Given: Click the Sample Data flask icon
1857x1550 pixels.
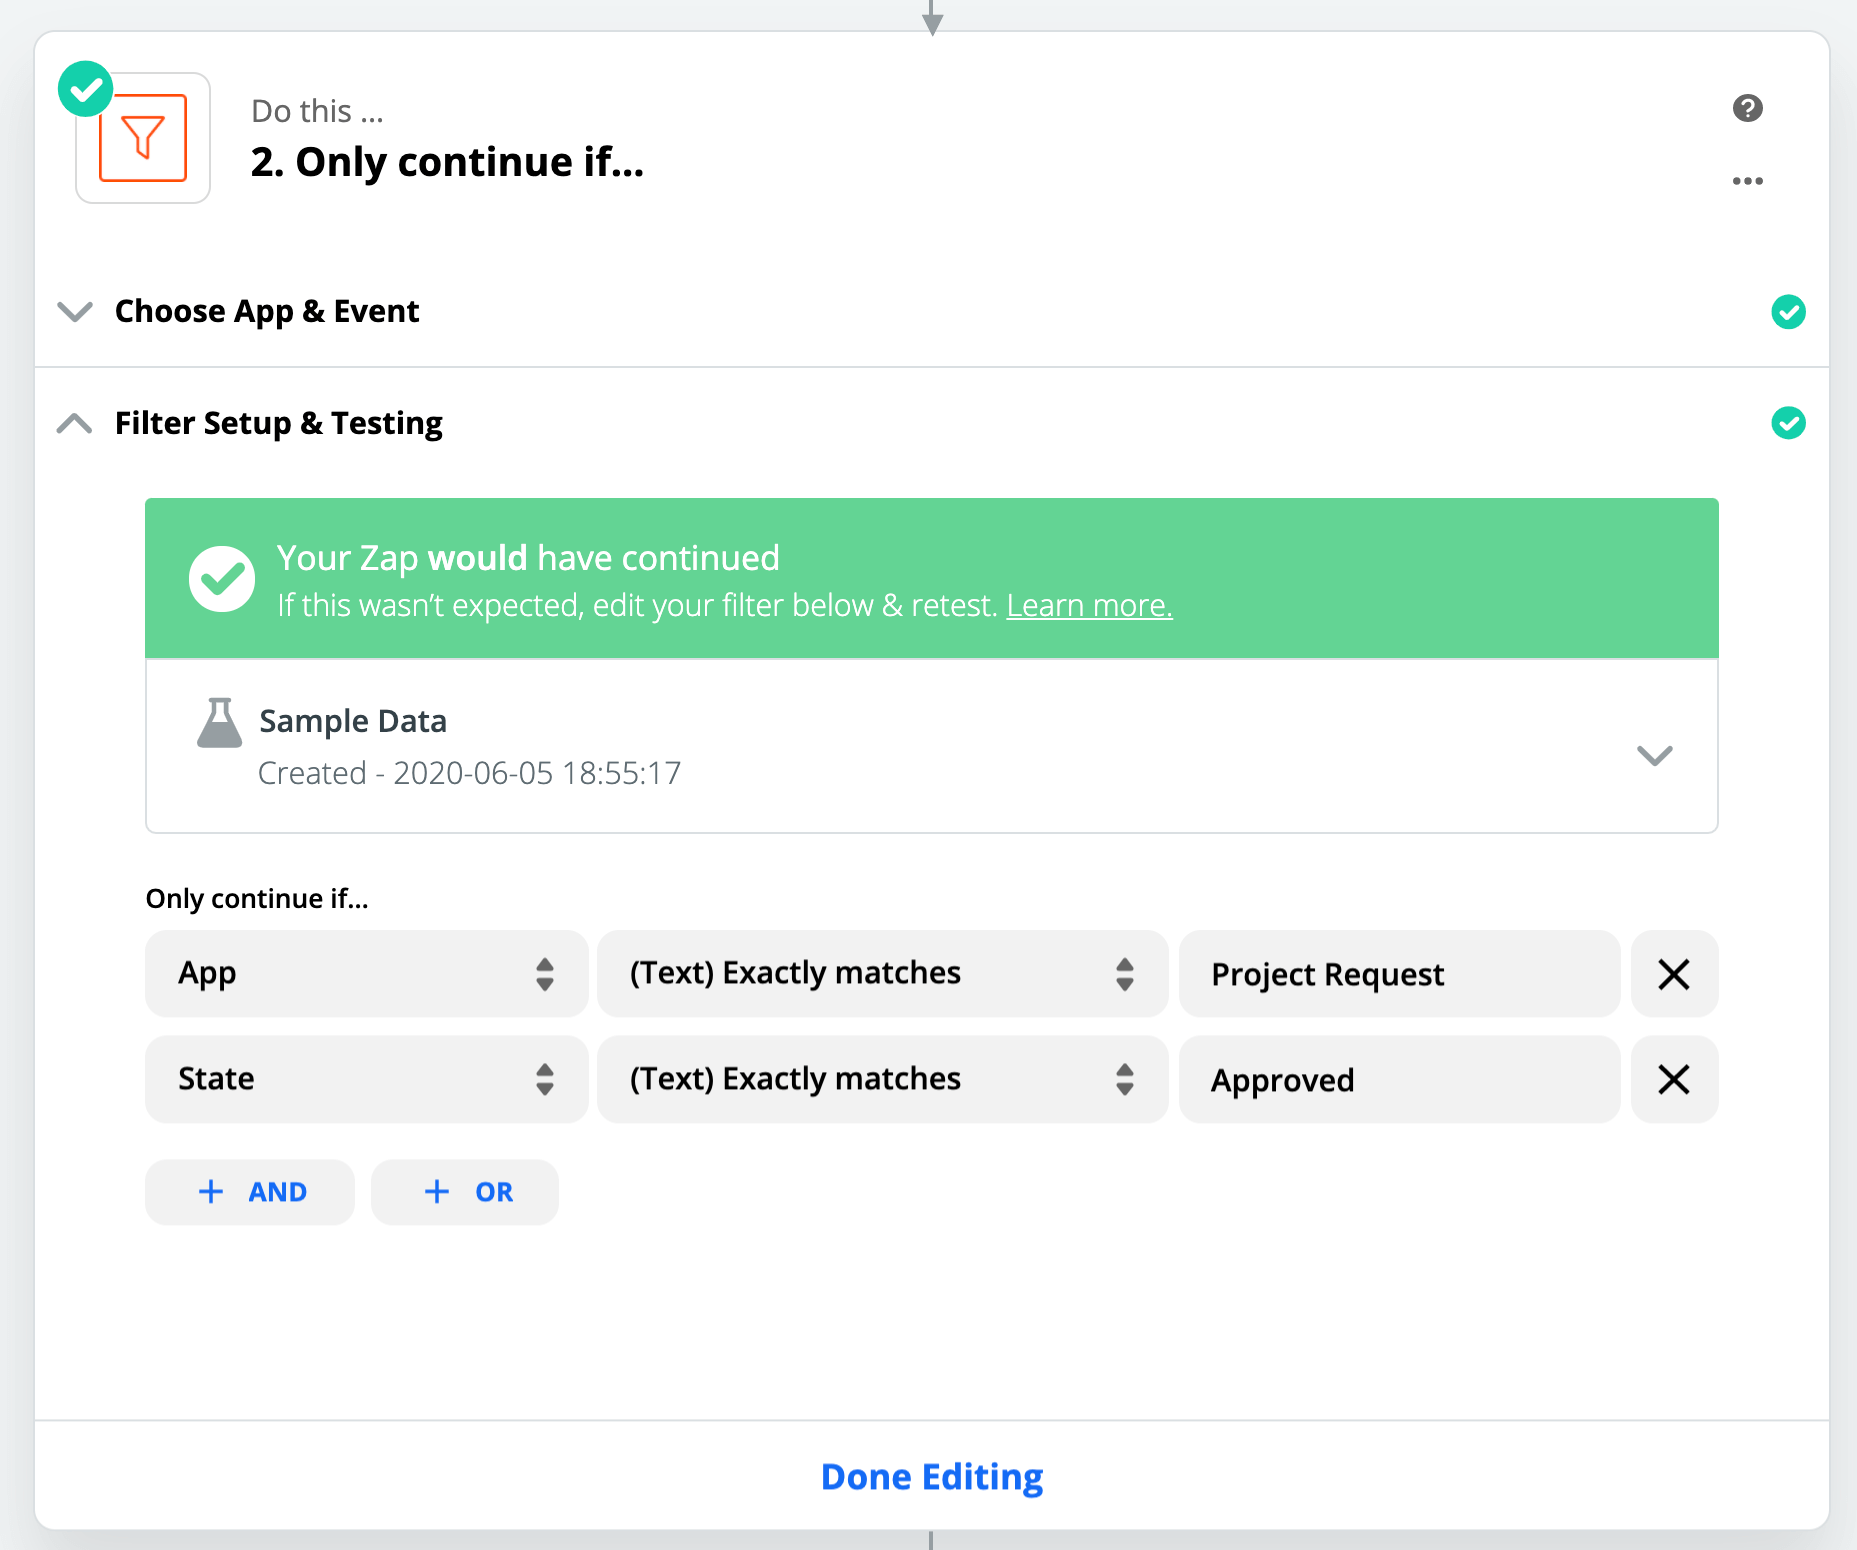Looking at the screenshot, I should pos(219,723).
